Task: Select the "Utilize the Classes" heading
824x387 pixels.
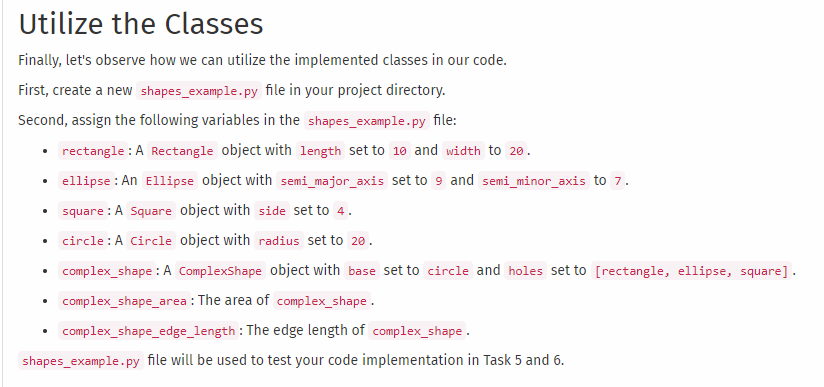Action: 141,24
